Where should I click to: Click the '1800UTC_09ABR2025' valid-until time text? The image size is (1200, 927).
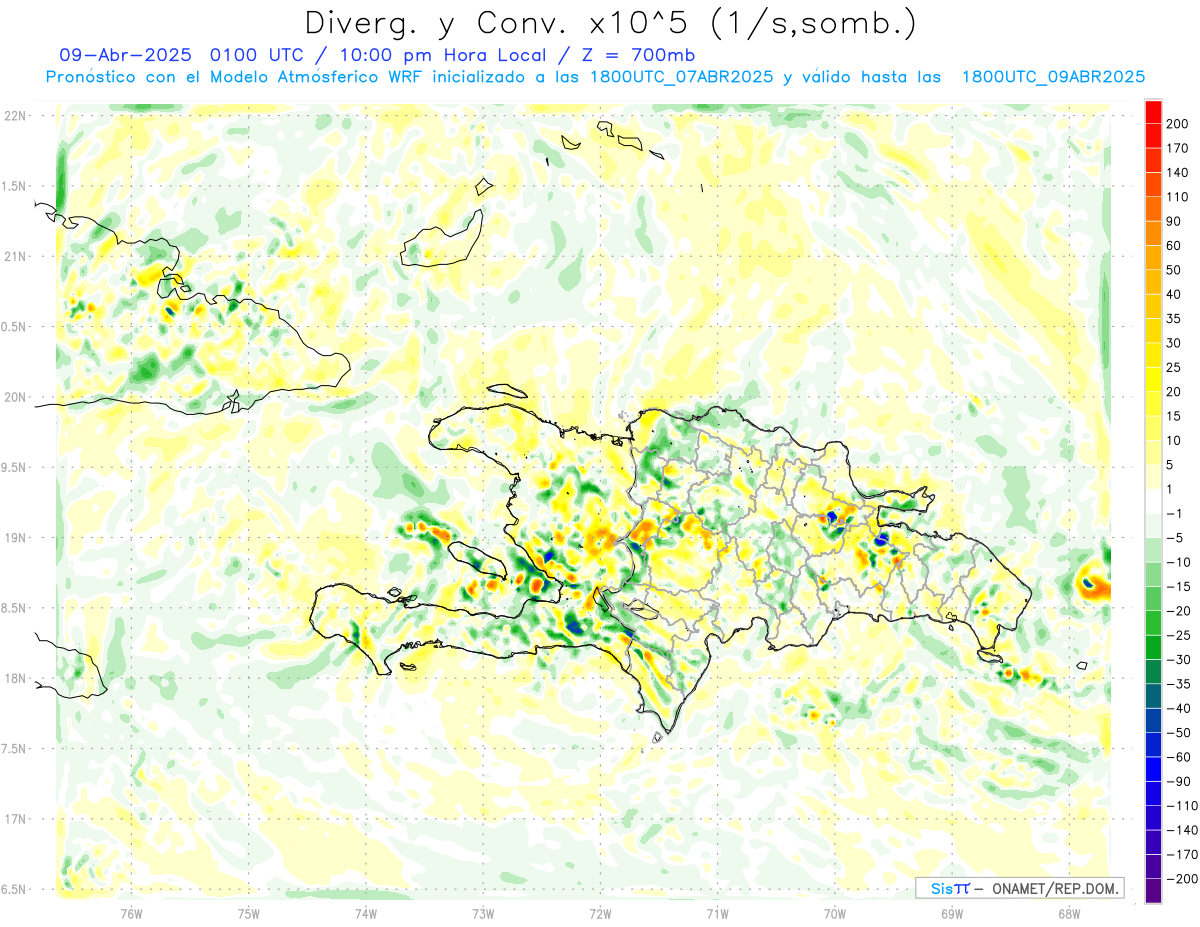[1053, 77]
